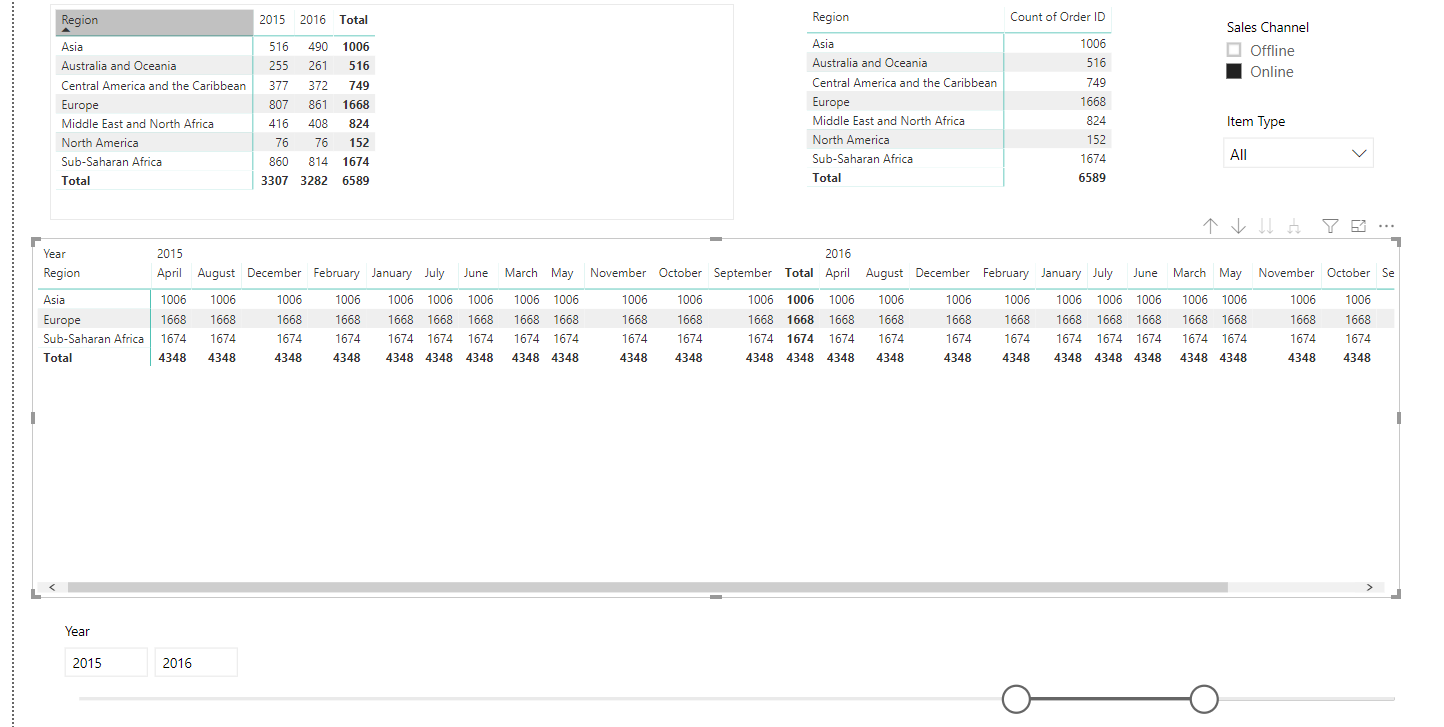
Task: Open More options ellipsis on the matrix
Action: click(1386, 226)
